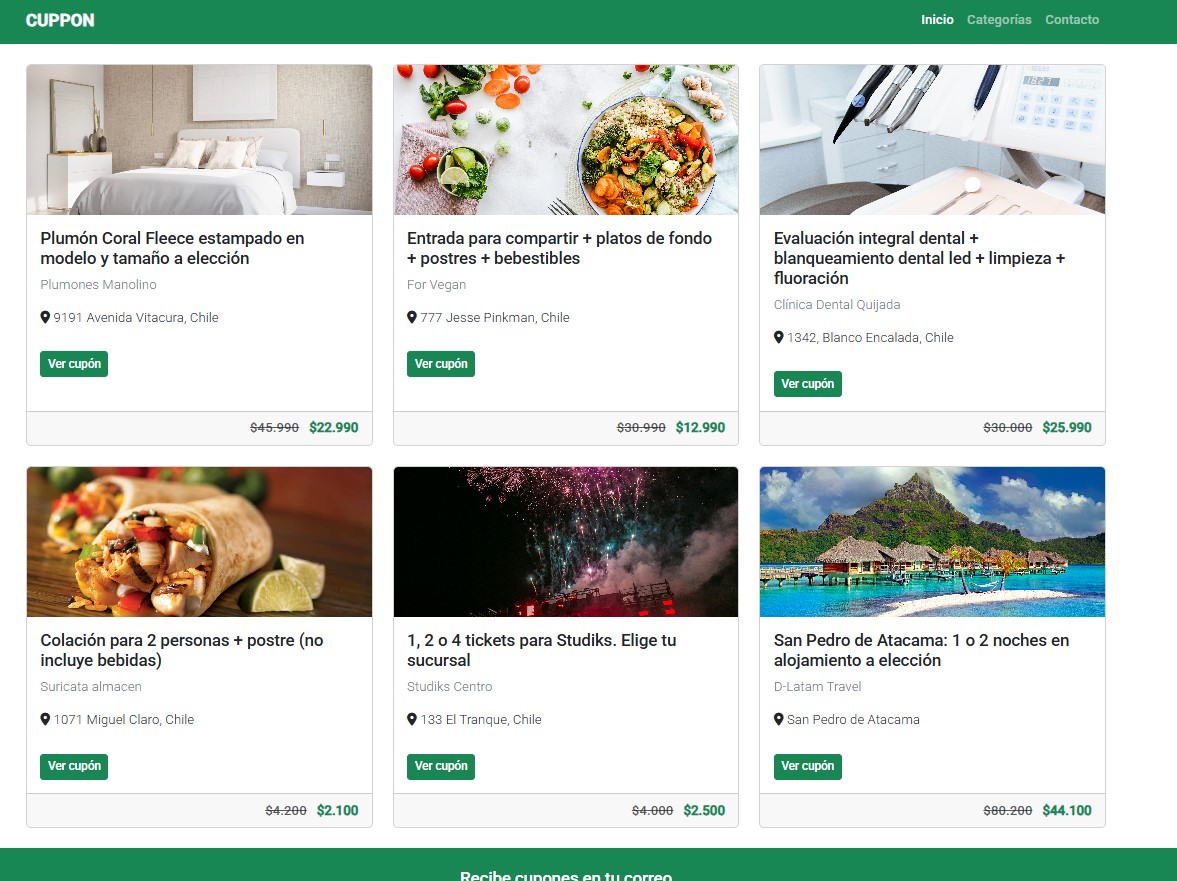Click the location pin beside 777 Jesse Pinkman
This screenshot has height=881, width=1177.
point(411,317)
